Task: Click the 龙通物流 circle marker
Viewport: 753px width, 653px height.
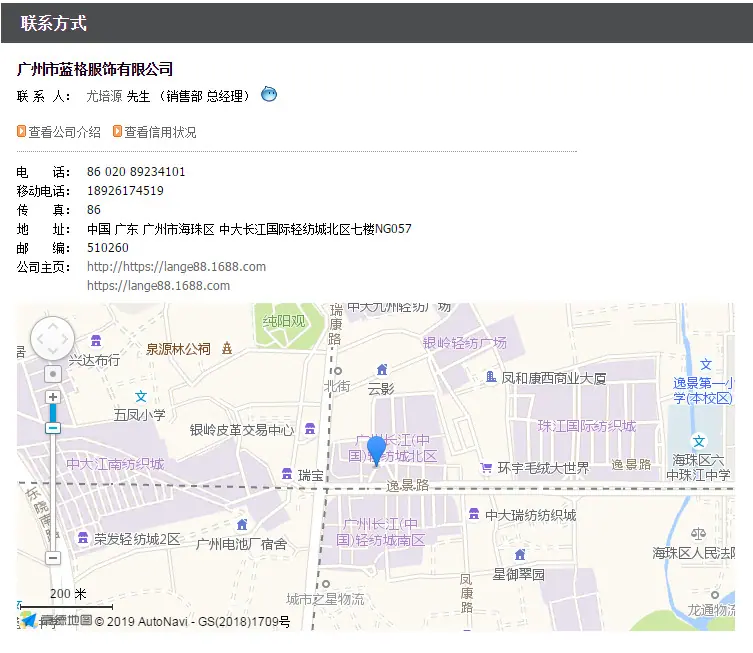Action: [x=715, y=595]
